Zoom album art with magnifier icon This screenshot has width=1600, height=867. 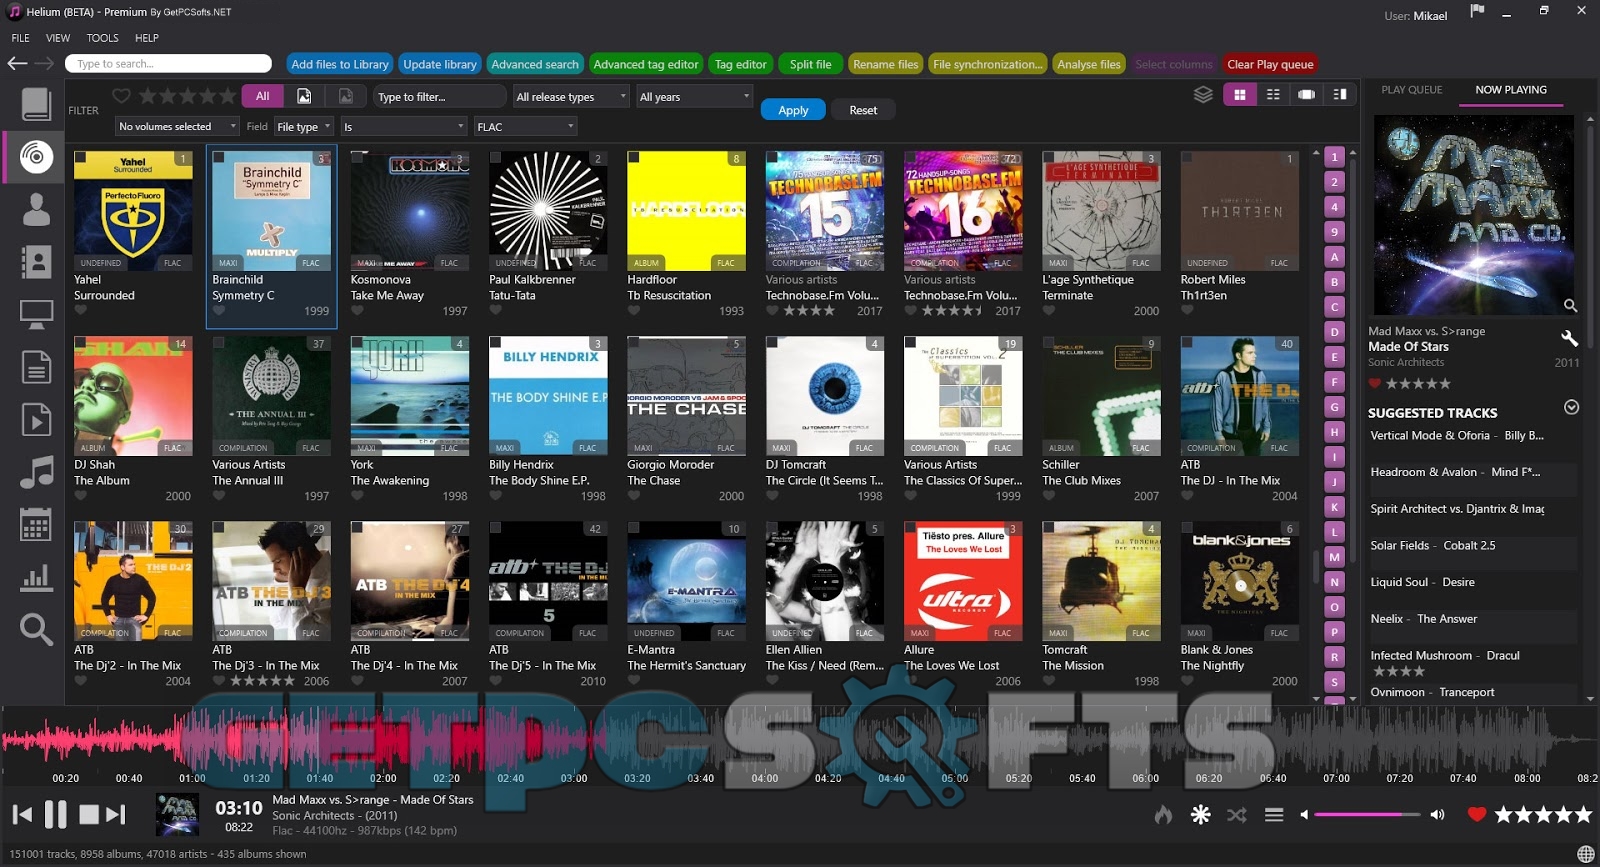(1570, 306)
